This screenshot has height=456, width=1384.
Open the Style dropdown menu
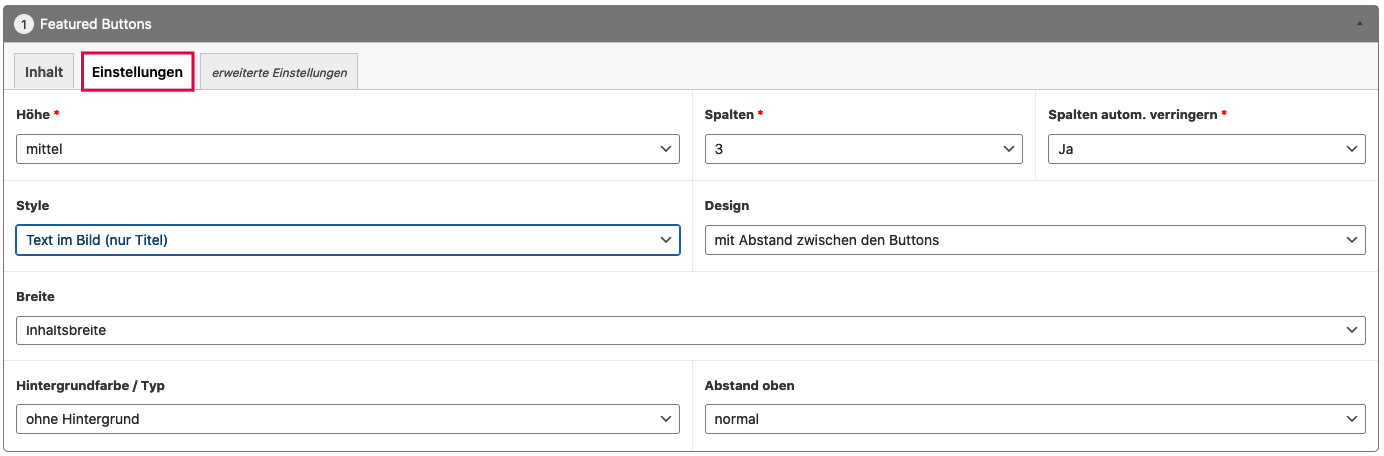(347, 240)
